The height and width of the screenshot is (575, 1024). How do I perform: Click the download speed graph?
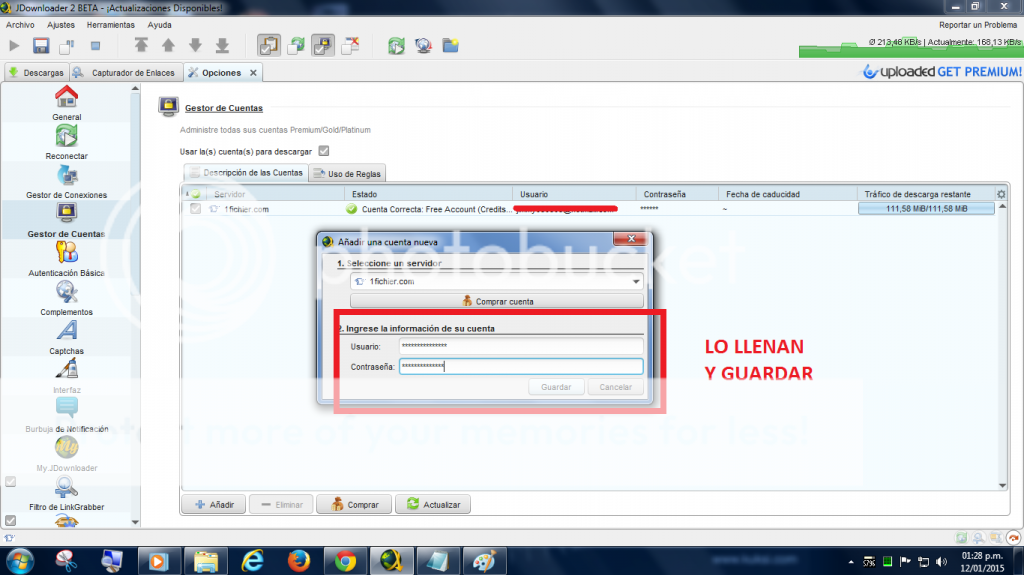pos(910,47)
